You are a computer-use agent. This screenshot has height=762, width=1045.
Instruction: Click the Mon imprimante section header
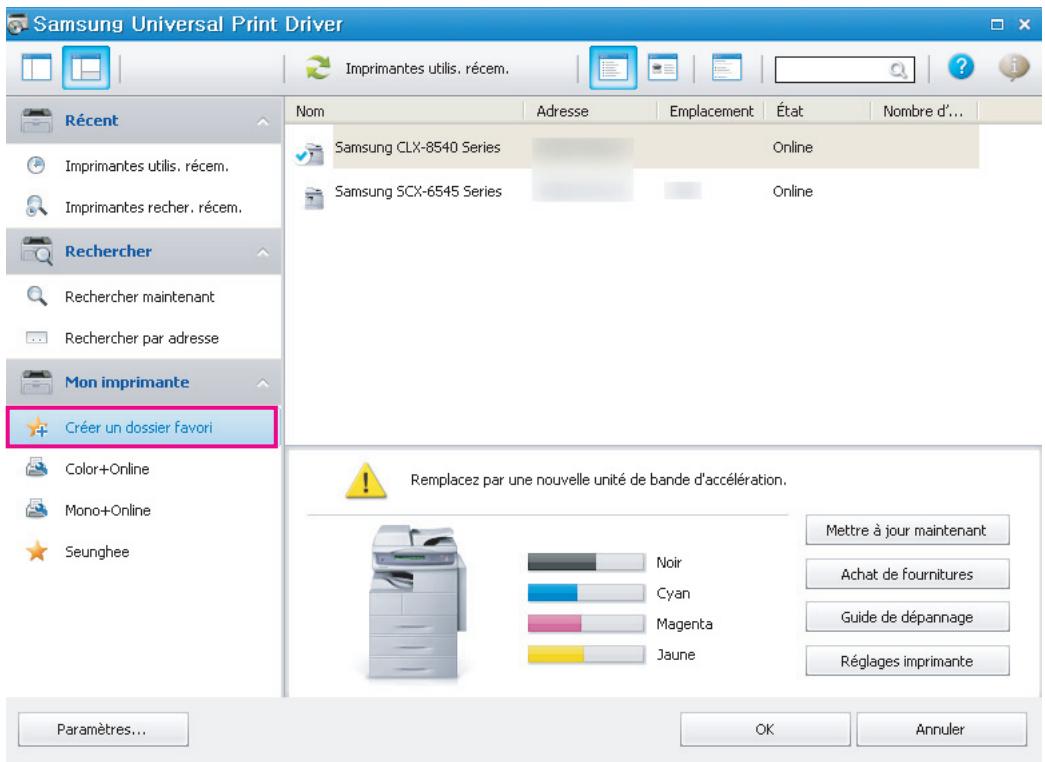click(x=143, y=382)
